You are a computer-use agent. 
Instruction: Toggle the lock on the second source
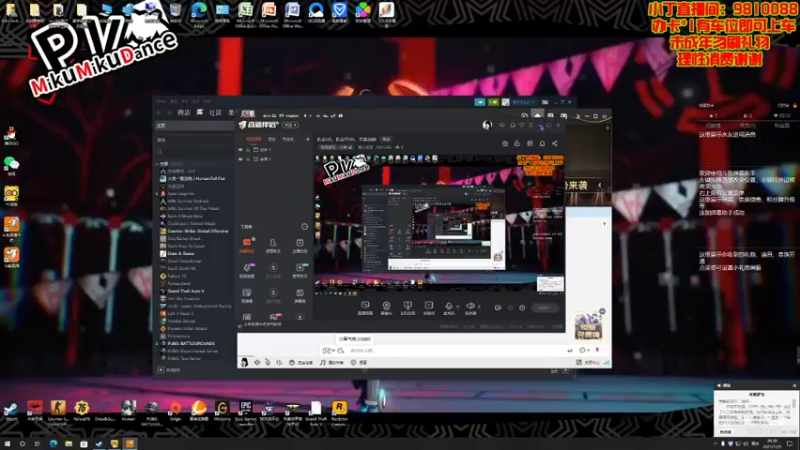(248, 159)
